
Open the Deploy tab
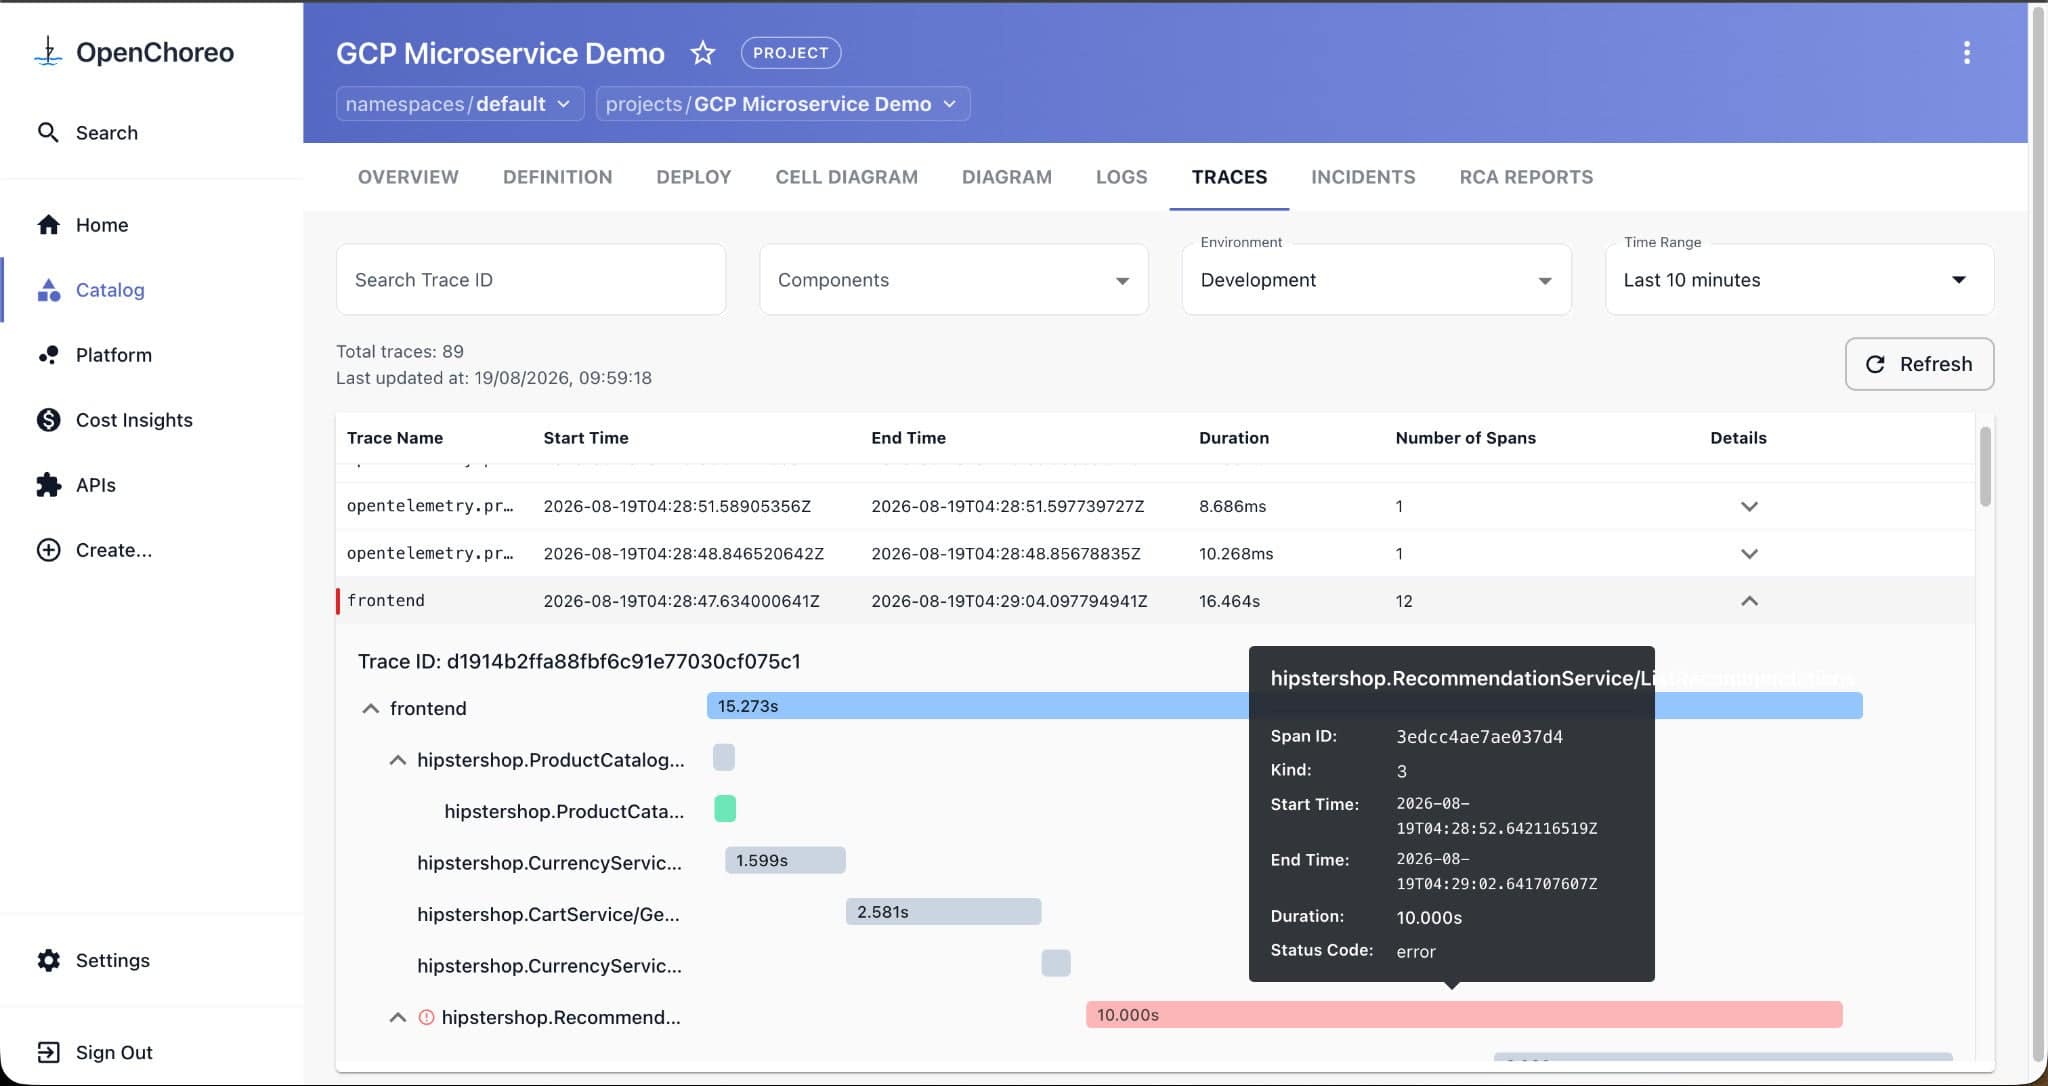click(694, 177)
